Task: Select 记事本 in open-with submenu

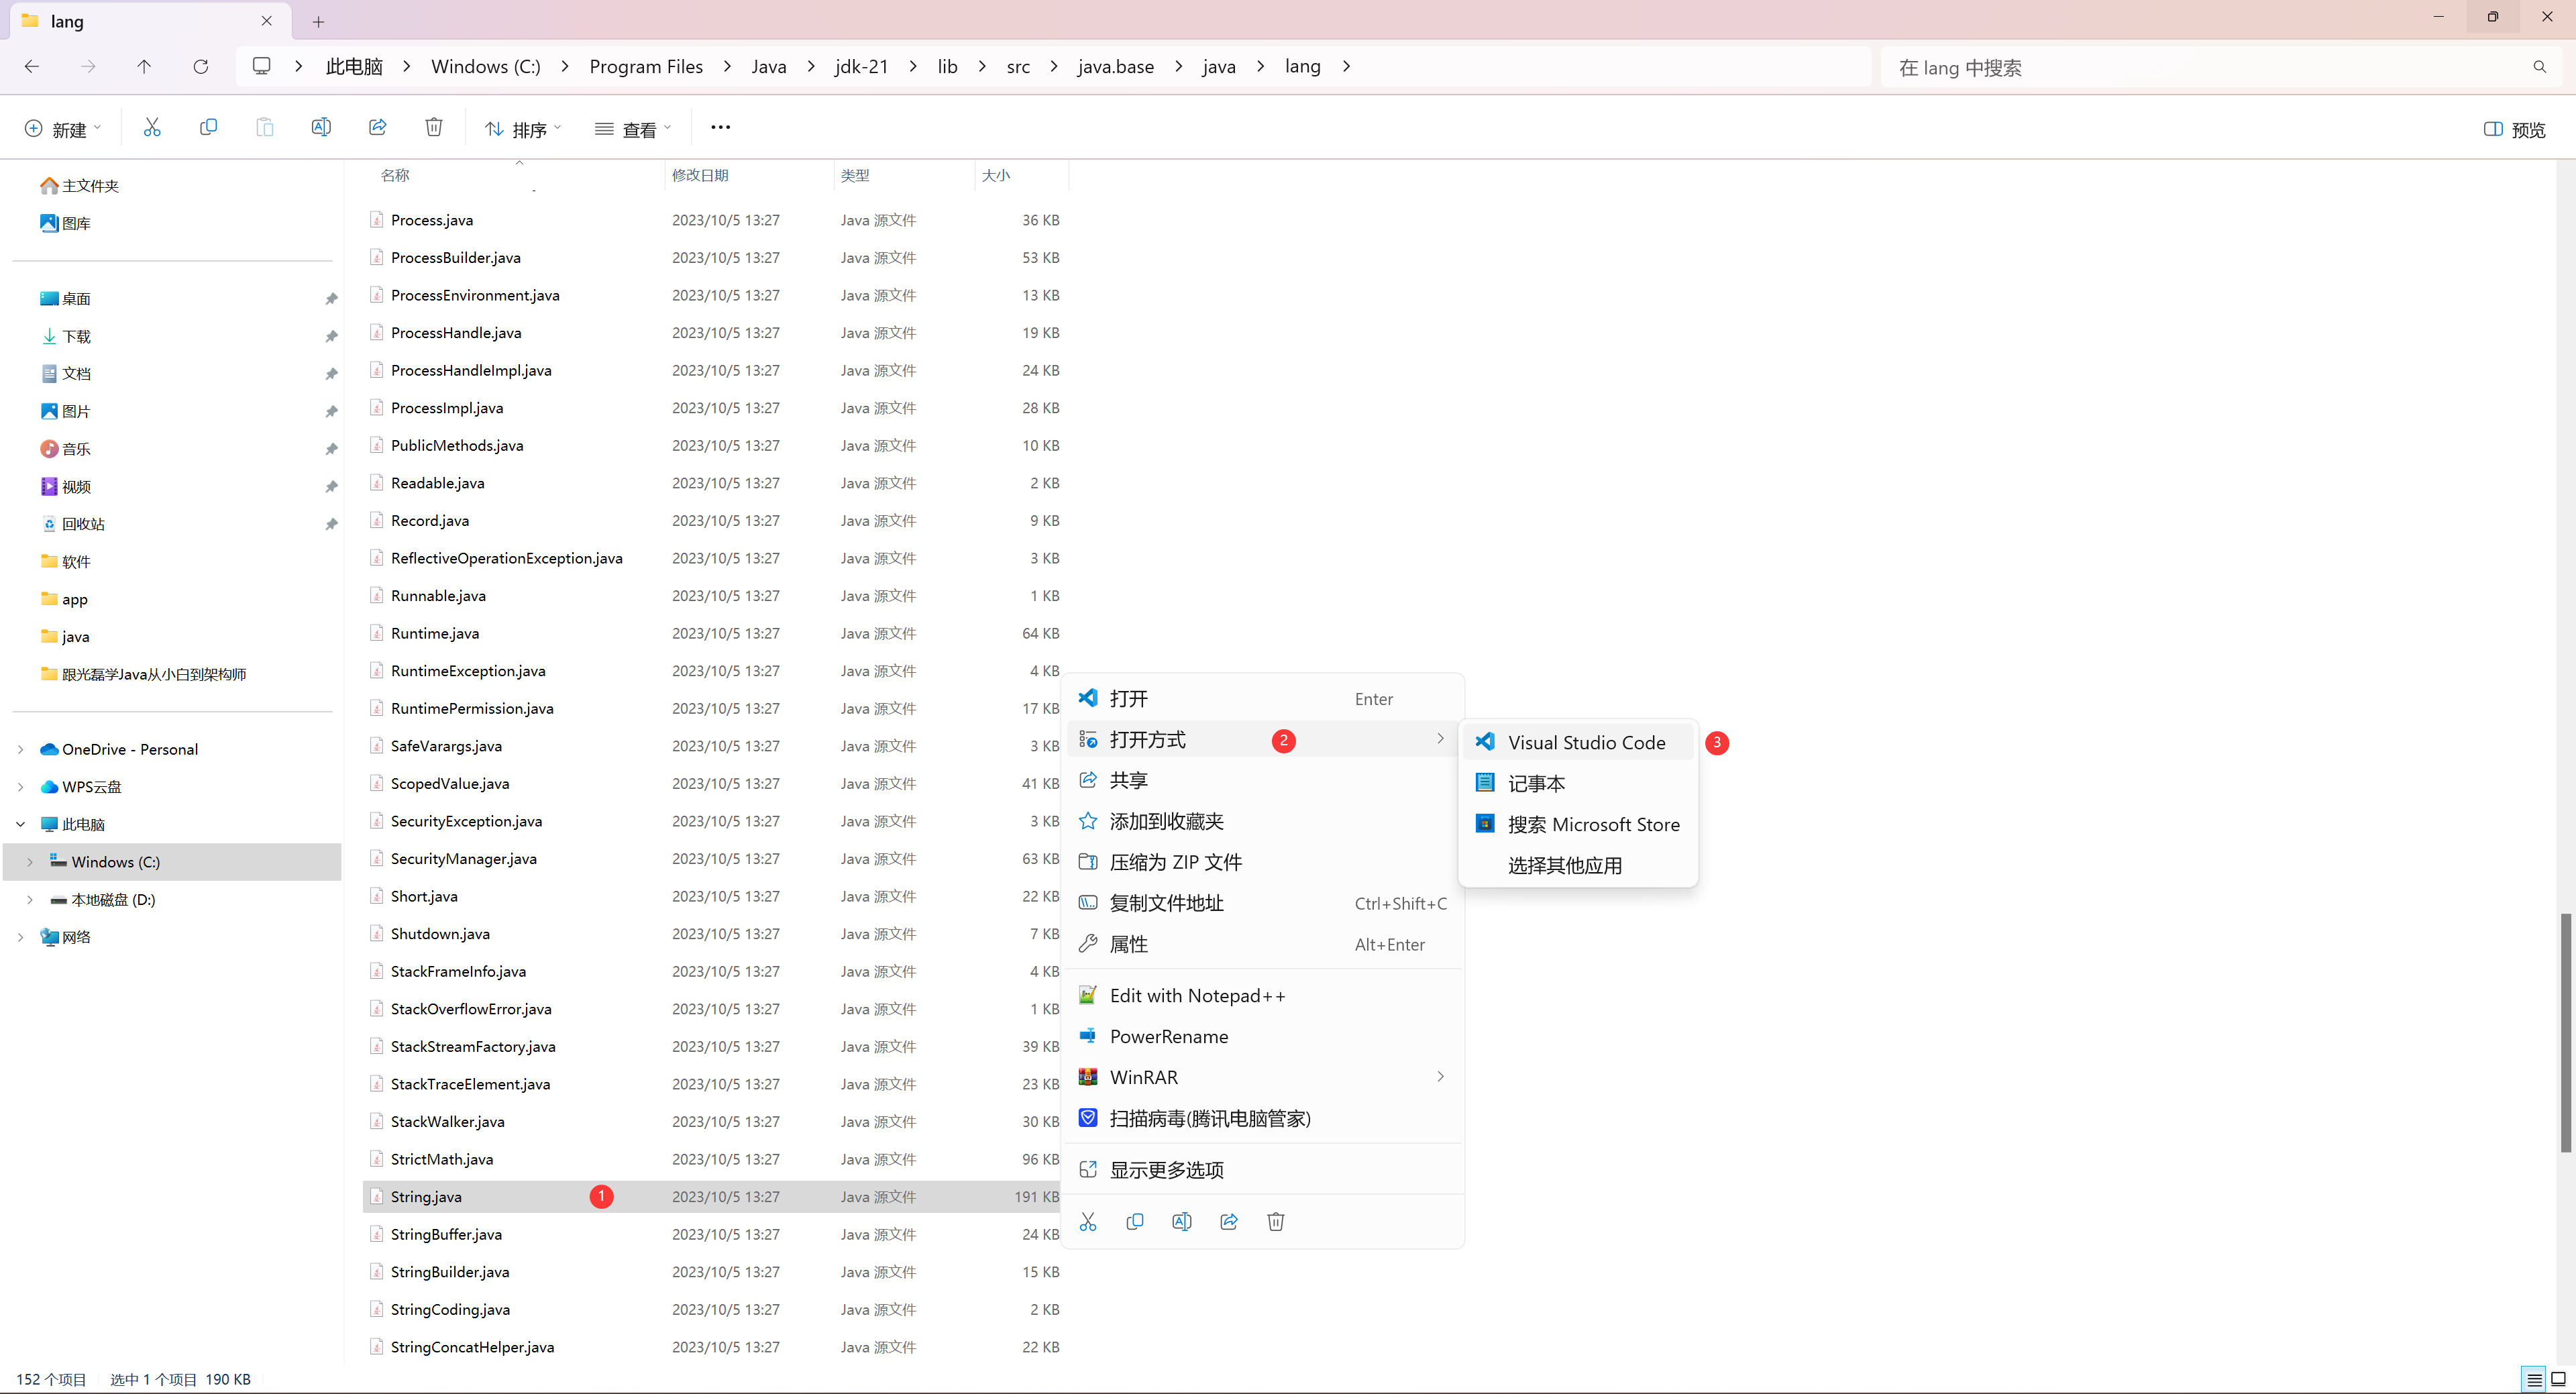Action: click(x=1579, y=784)
